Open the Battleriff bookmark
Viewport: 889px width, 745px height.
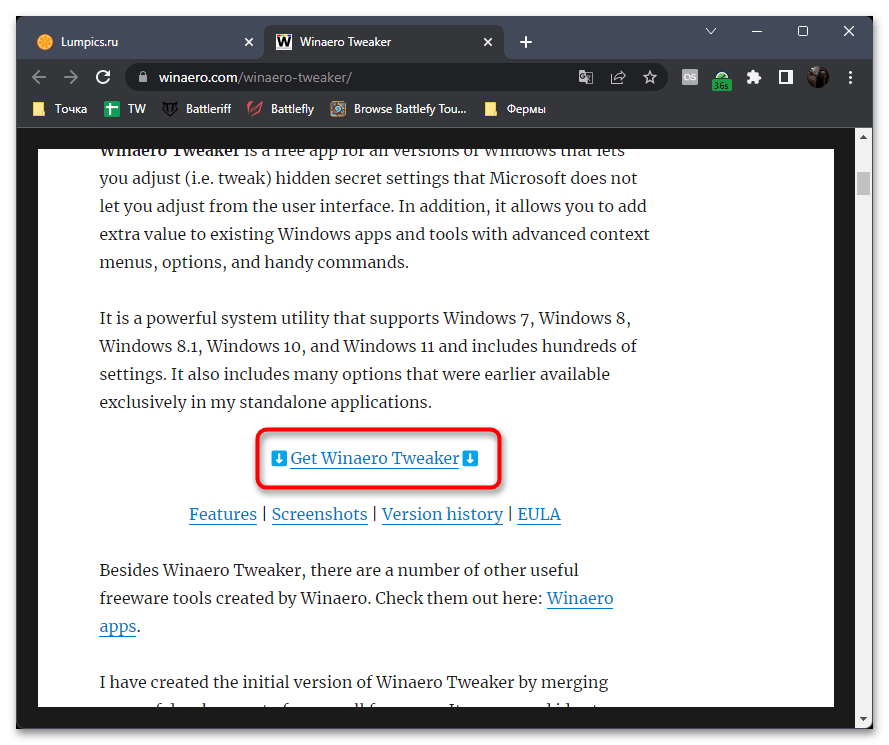pos(197,109)
